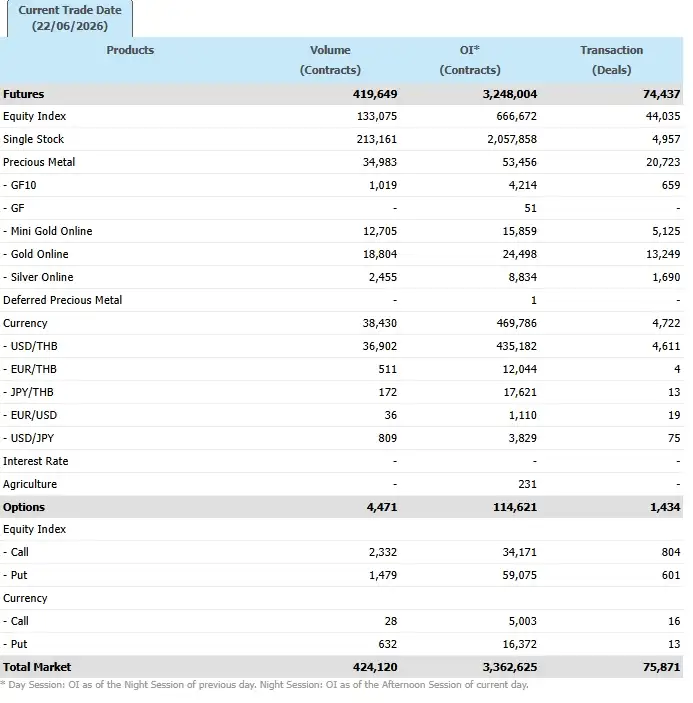Select the Gold Online row label
Screen dimensions: 693x703
[x=36, y=254]
